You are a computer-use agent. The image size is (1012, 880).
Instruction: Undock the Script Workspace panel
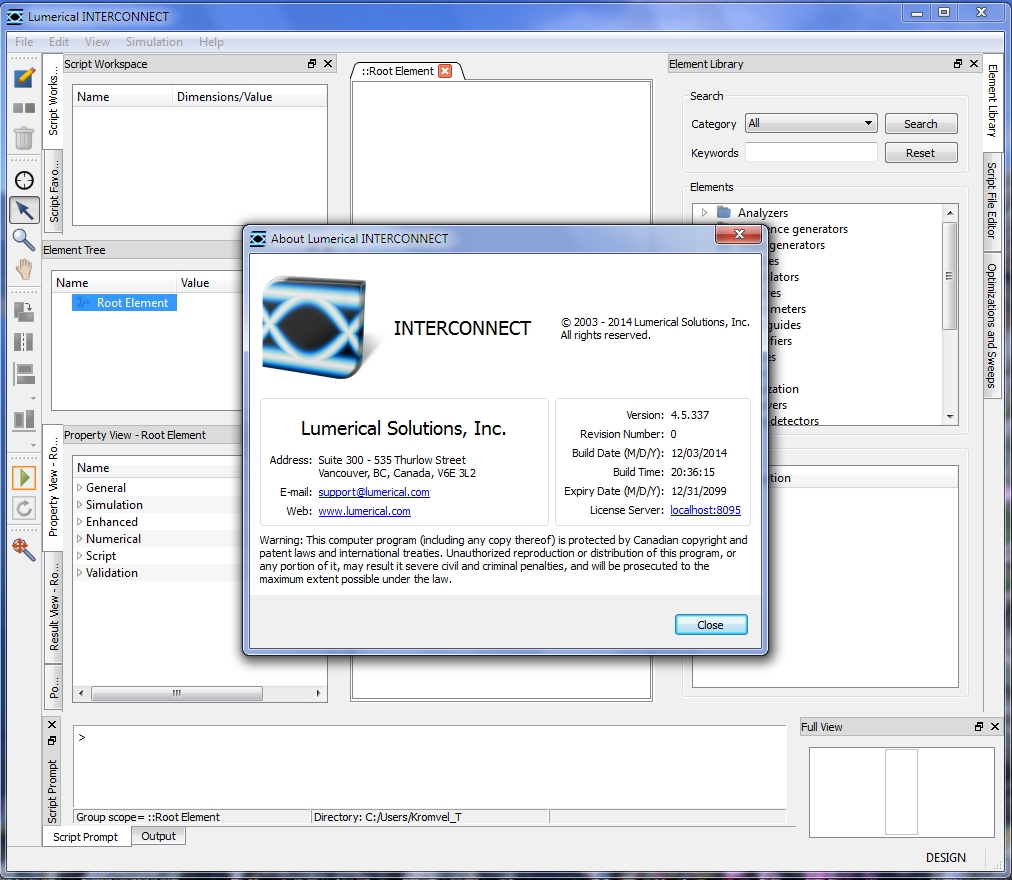(312, 63)
